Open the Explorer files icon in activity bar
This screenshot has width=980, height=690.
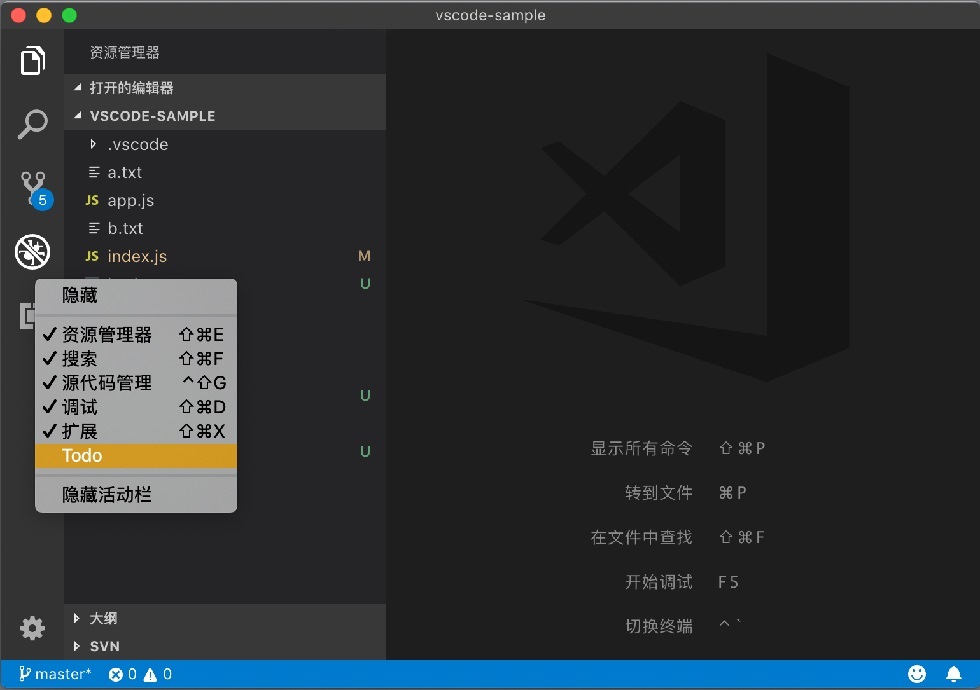coord(32,61)
